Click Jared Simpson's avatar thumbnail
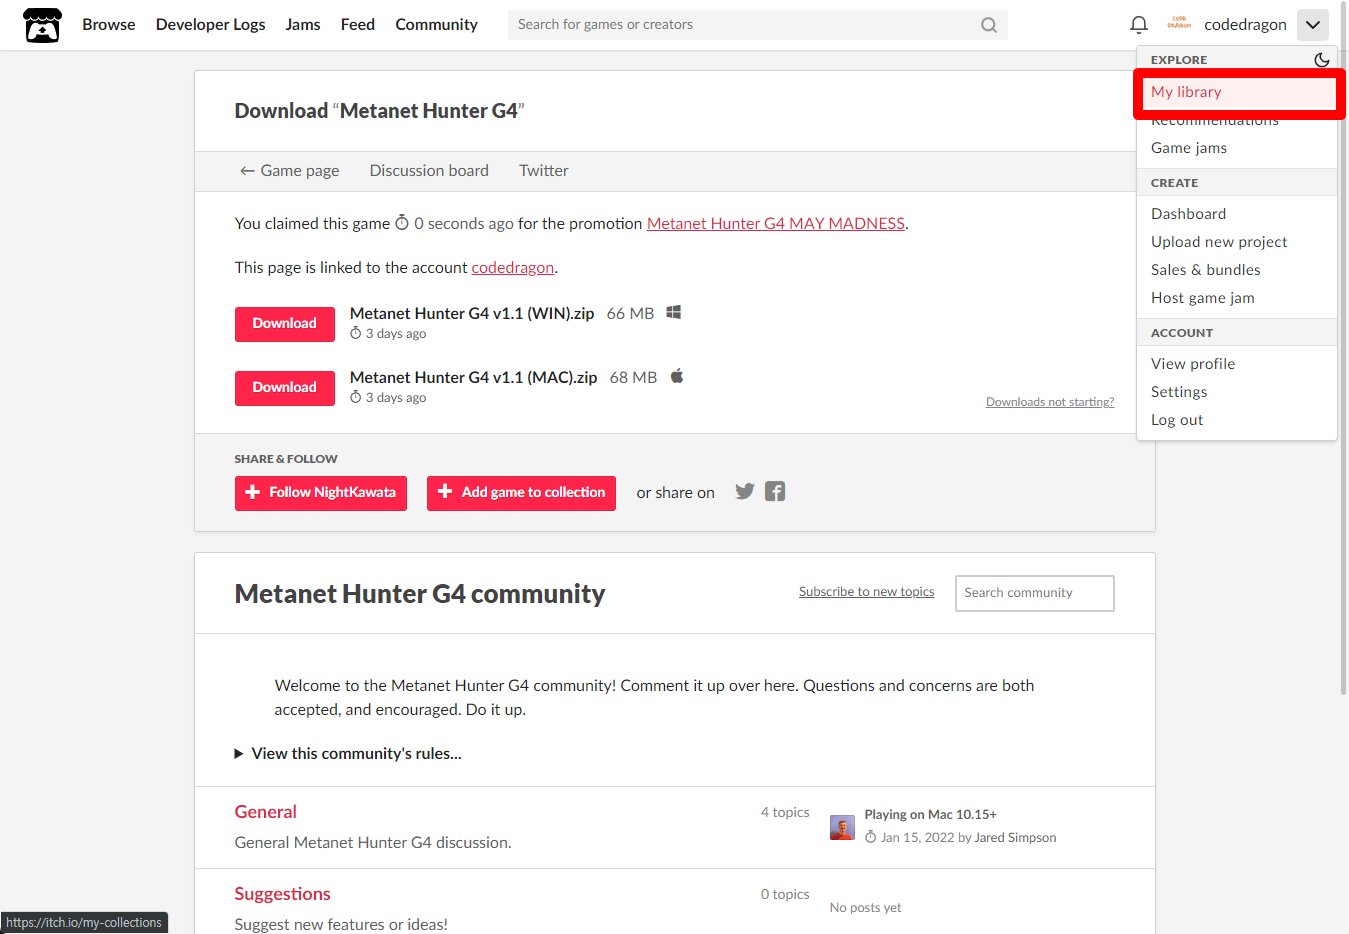Image resolution: width=1349 pixels, height=934 pixels. (842, 827)
